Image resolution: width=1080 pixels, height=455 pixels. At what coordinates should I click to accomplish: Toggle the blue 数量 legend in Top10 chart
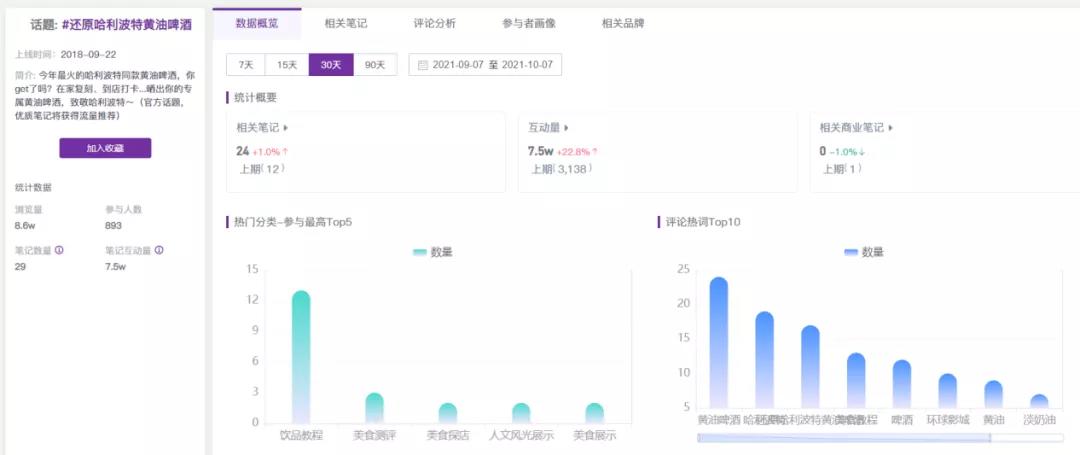pyautogui.click(x=864, y=253)
